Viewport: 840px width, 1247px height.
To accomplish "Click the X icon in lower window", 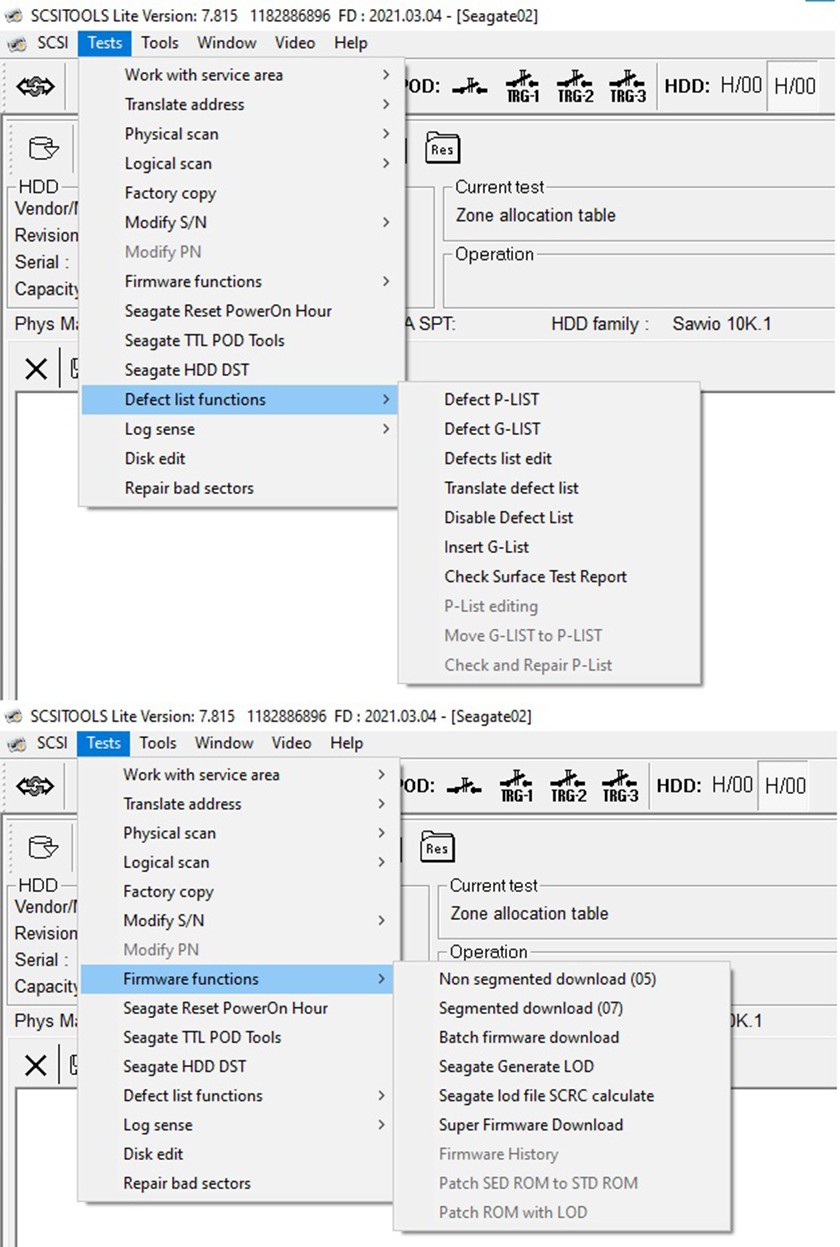I will pyautogui.click(x=36, y=1066).
